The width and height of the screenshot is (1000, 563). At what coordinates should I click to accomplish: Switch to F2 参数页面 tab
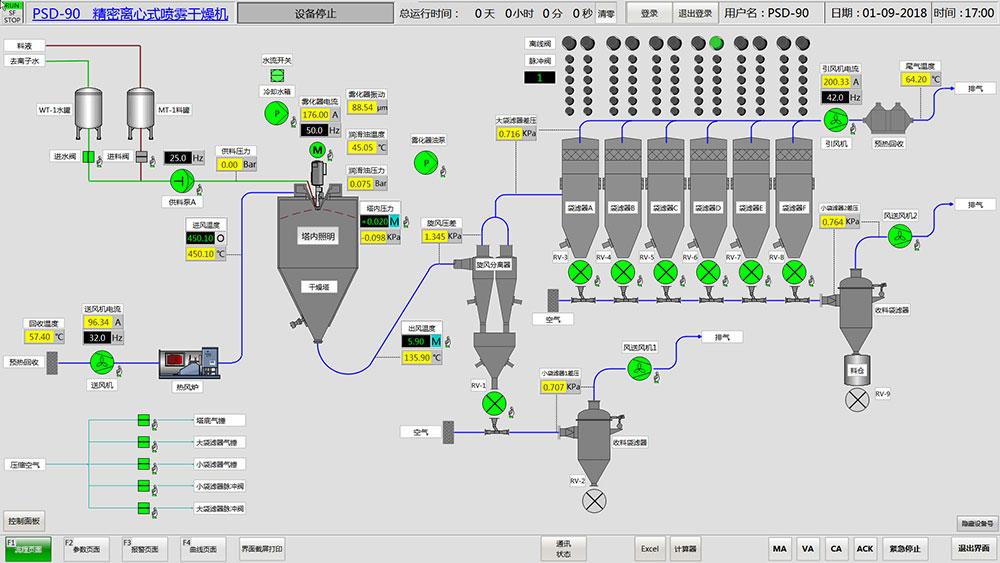88,548
